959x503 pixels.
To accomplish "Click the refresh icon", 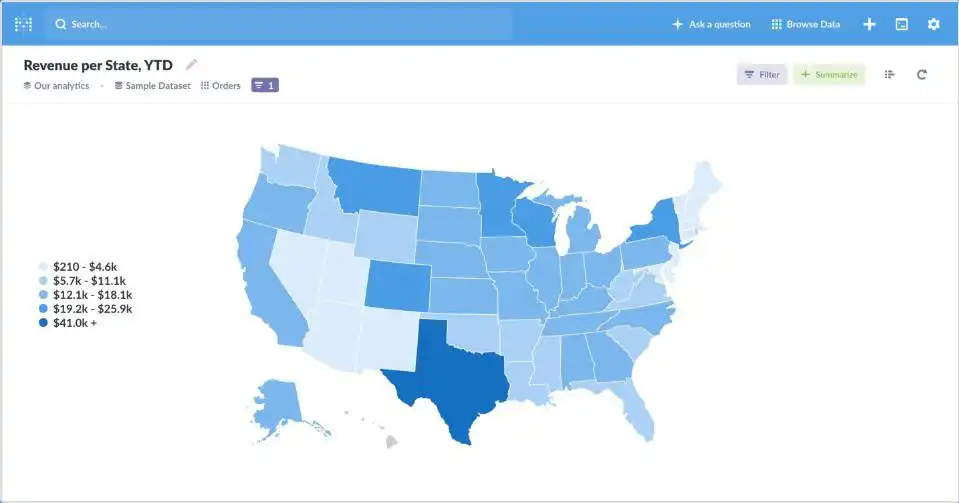I will [x=922, y=75].
